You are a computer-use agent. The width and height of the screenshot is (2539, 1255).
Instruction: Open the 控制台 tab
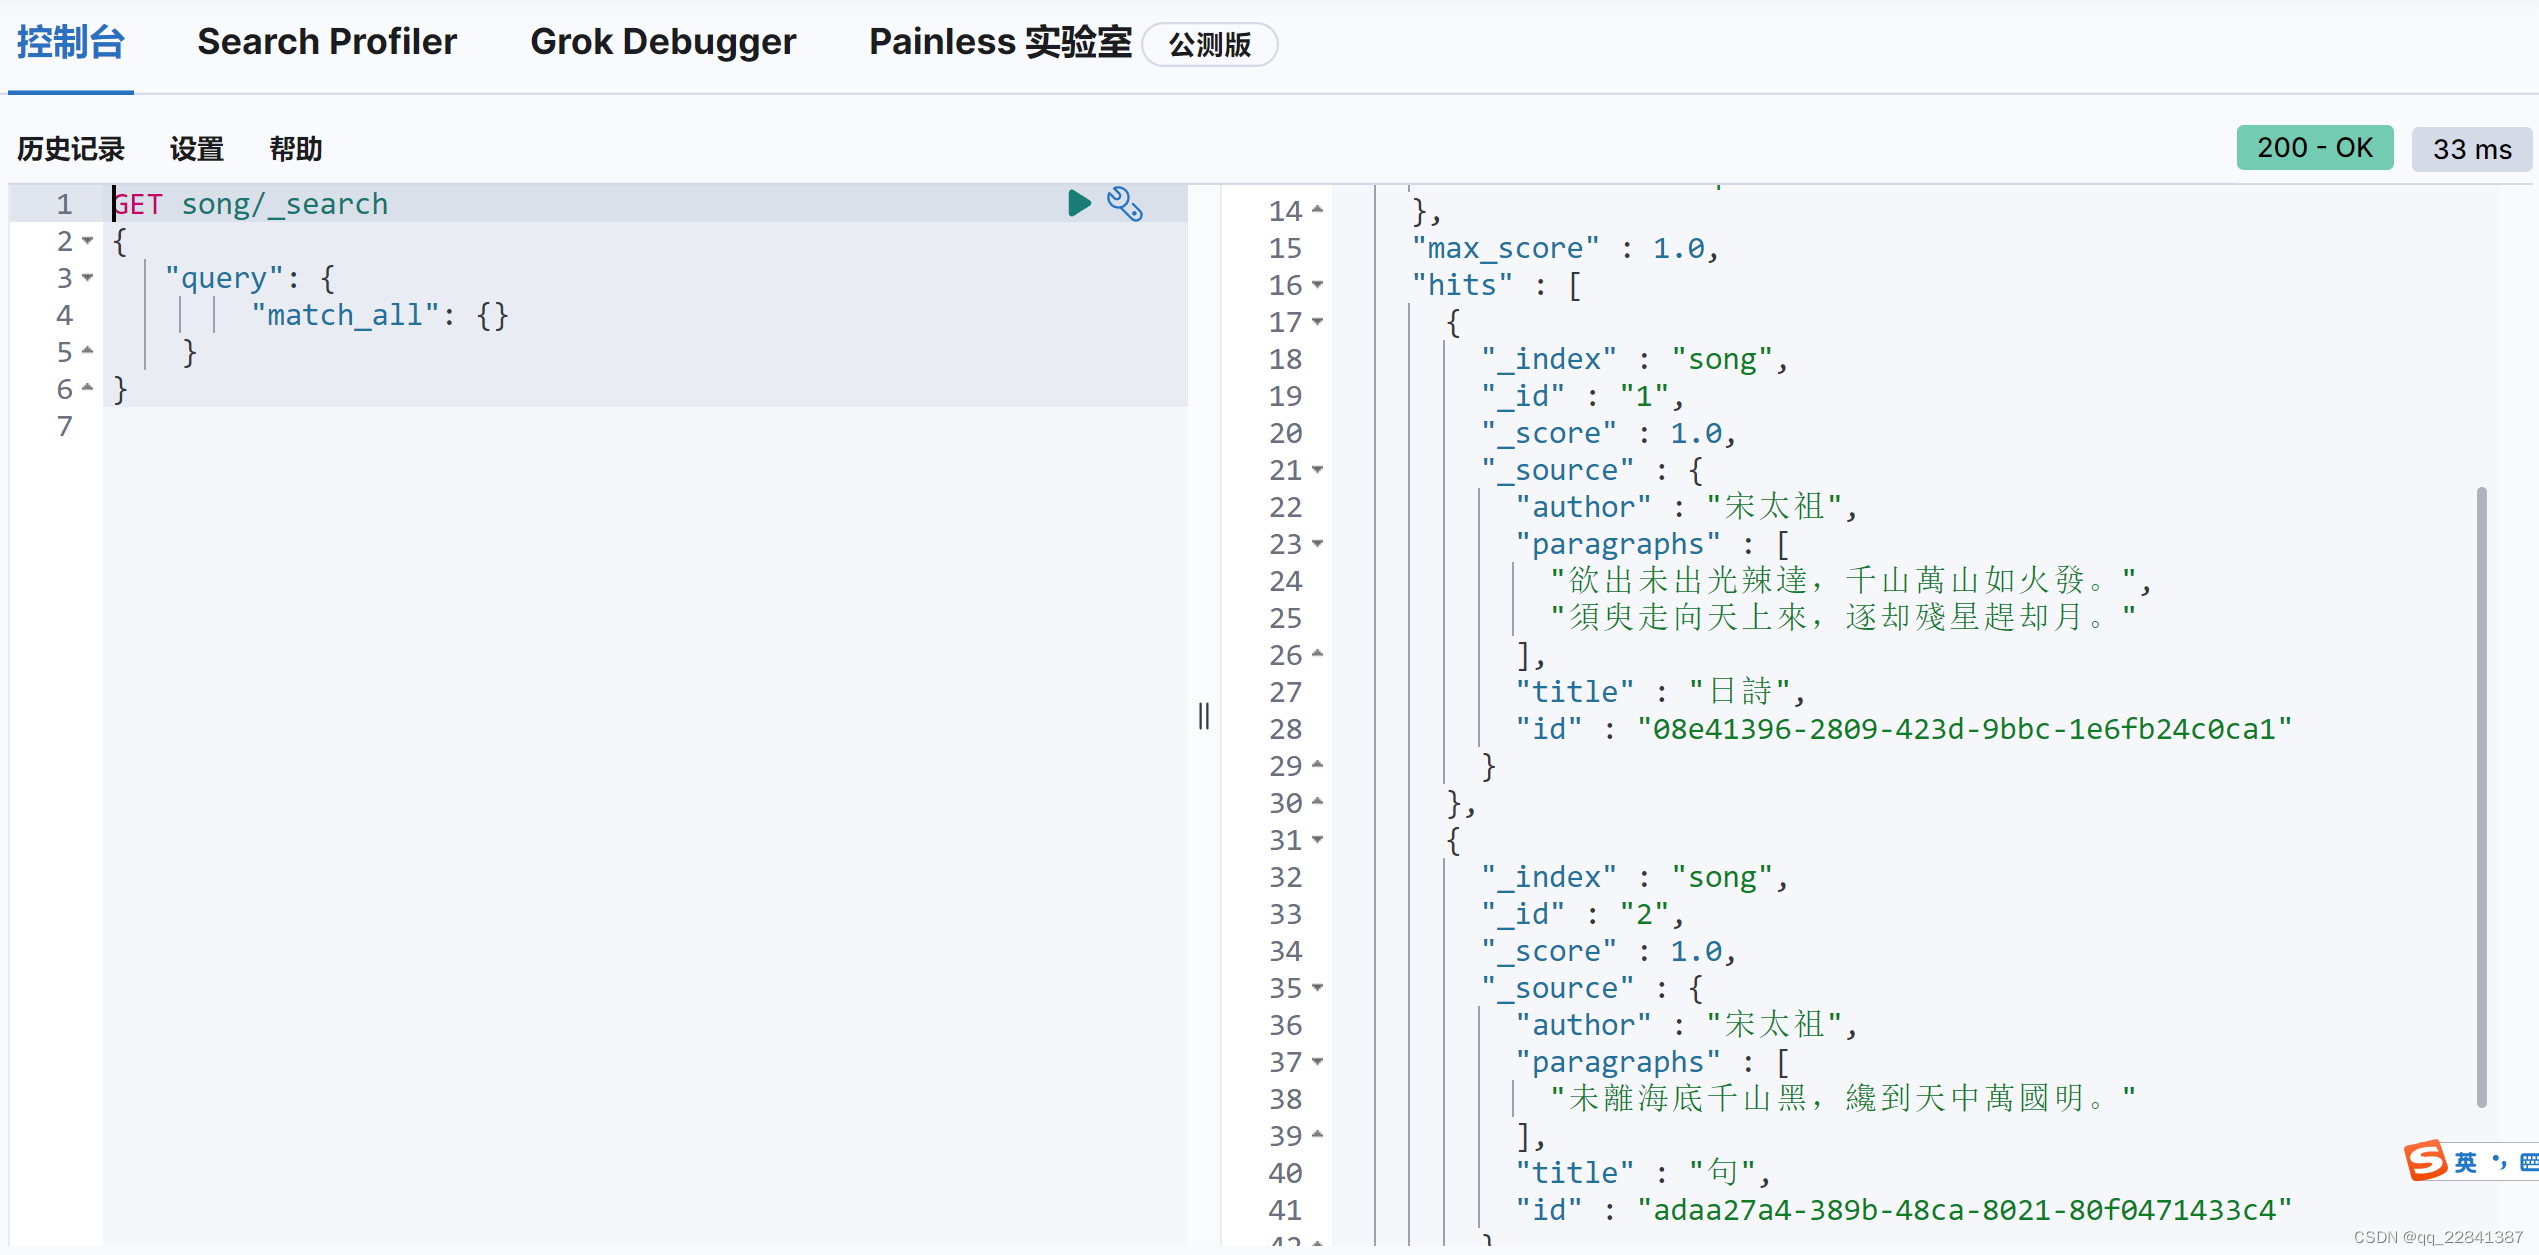click(70, 42)
